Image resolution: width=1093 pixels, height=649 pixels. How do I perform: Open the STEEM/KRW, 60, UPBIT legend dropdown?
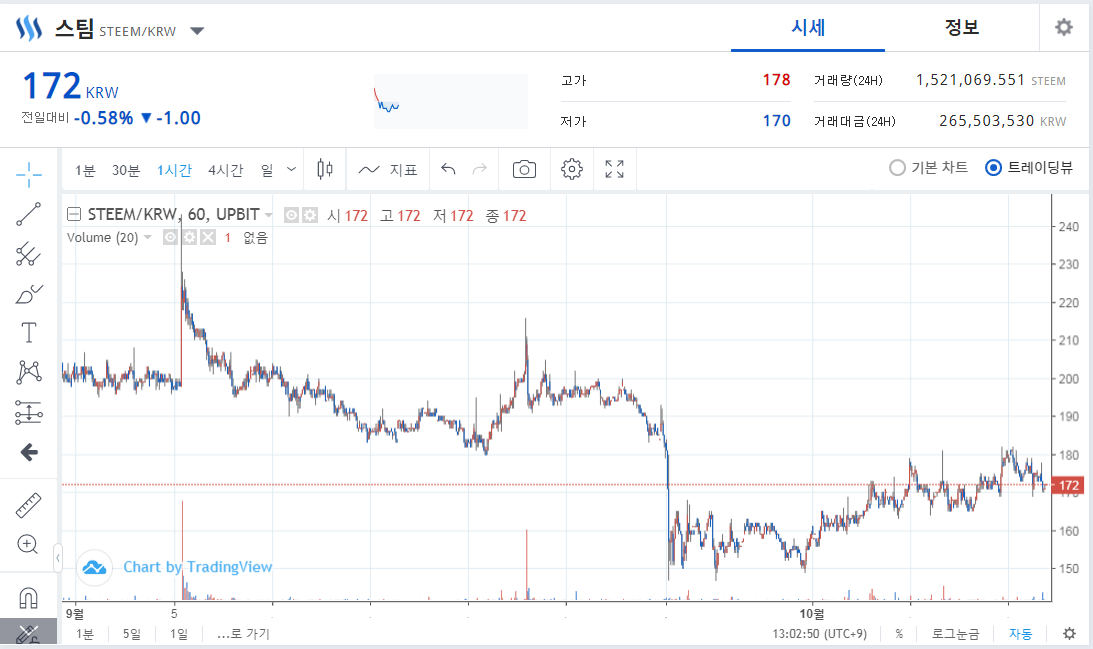click(268, 215)
